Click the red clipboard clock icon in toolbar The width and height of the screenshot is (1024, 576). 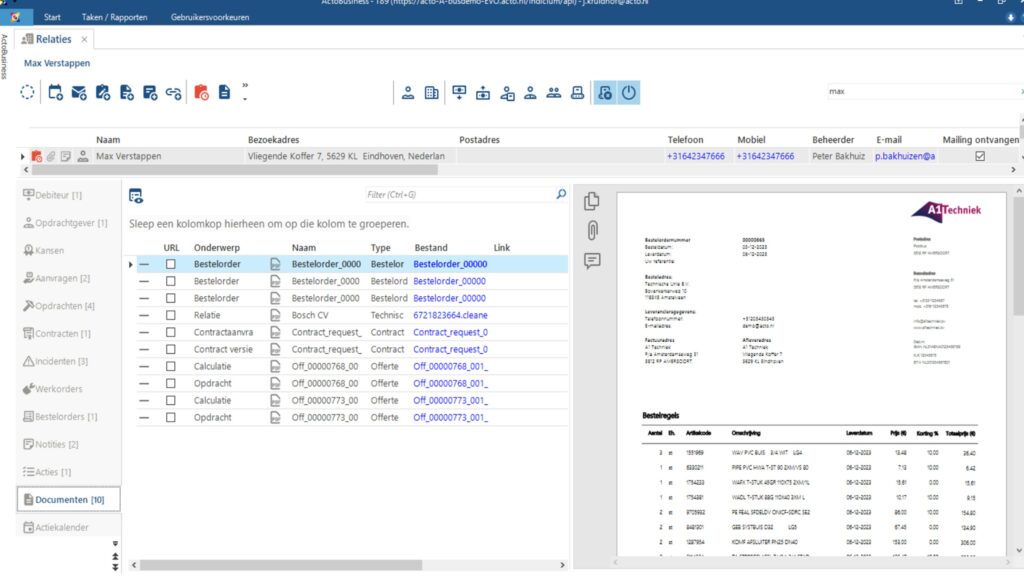(x=201, y=93)
